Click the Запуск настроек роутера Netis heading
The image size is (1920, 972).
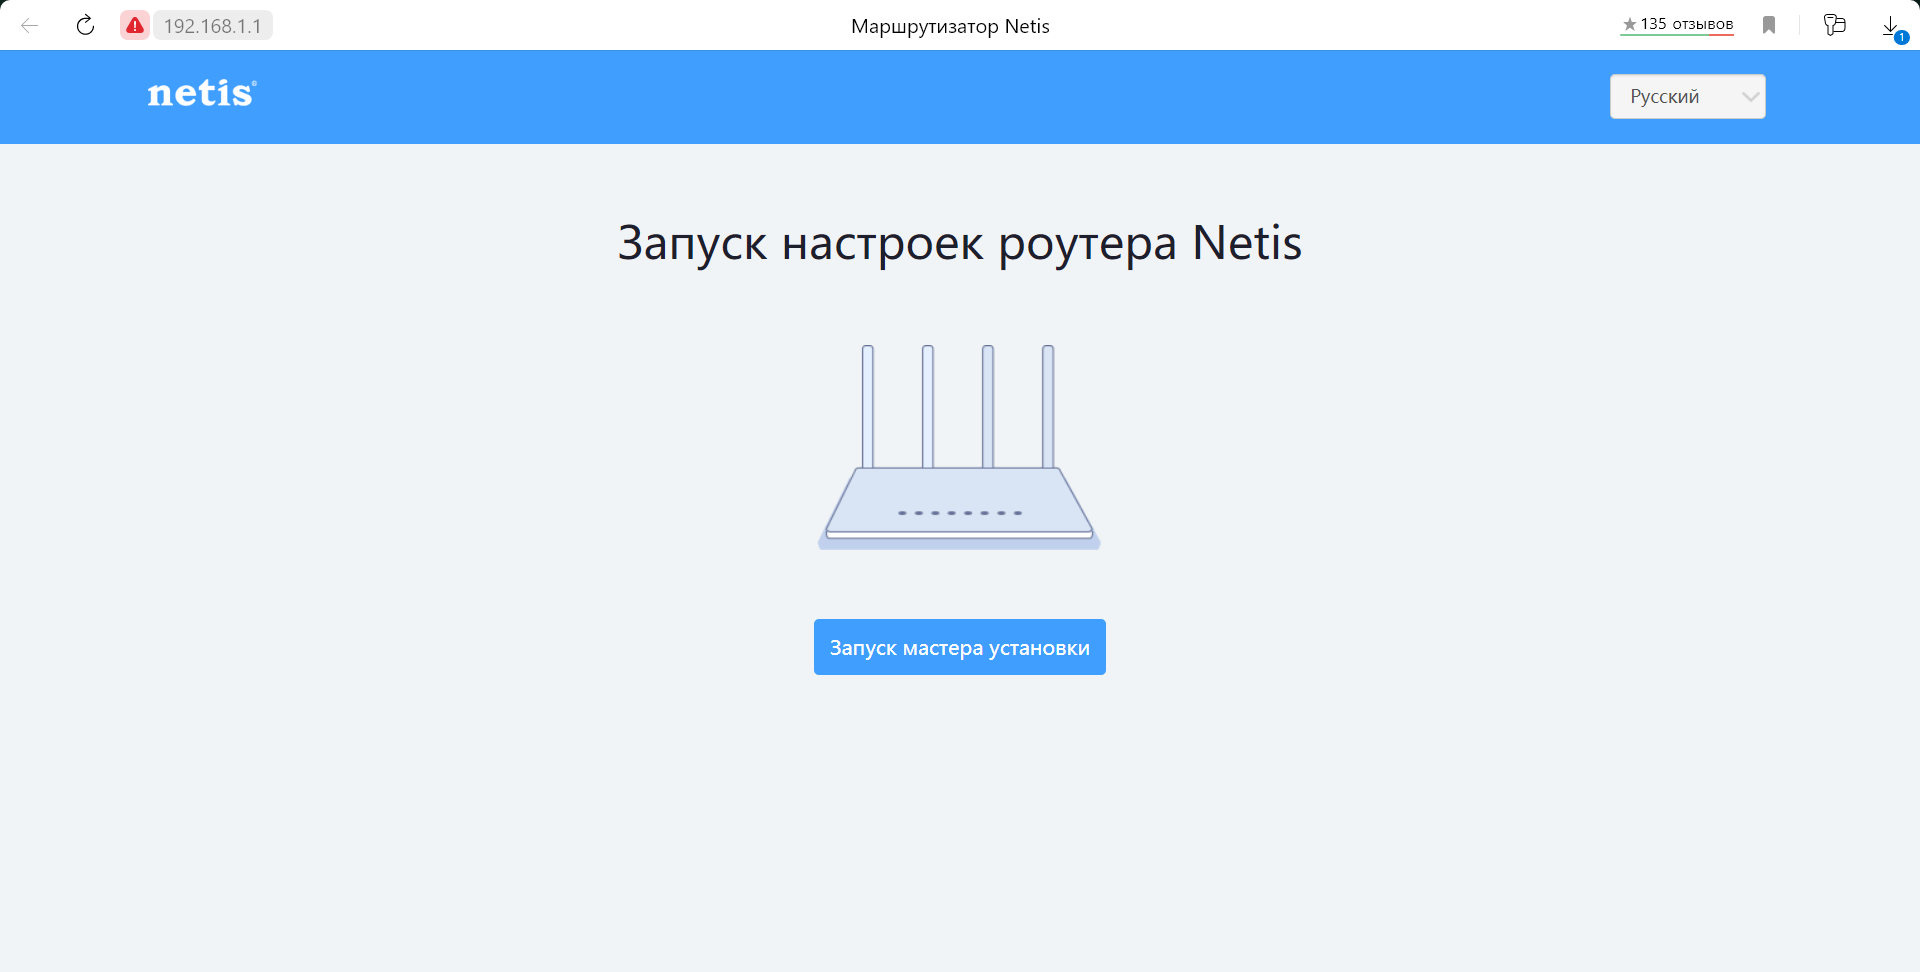coord(960,243)
